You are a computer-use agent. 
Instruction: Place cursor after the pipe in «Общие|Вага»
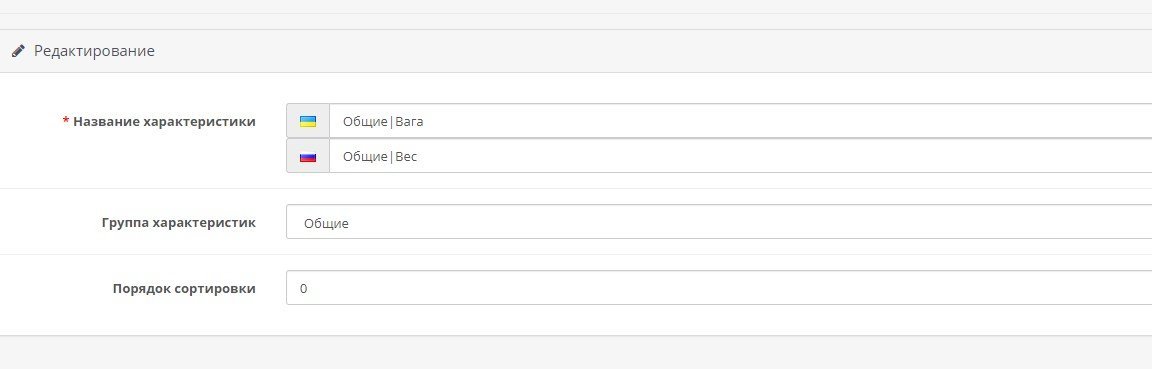tap(395, 122)
